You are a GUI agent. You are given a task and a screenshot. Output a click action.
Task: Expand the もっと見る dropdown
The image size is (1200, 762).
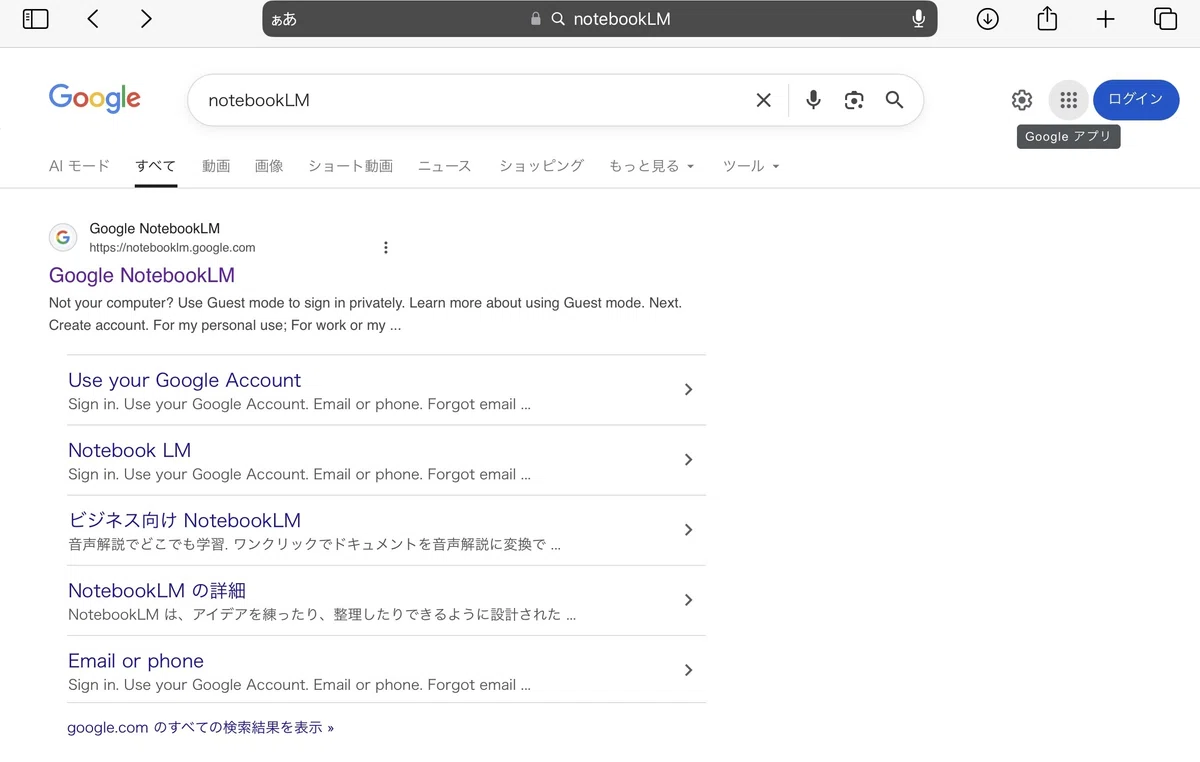point(651,166)
